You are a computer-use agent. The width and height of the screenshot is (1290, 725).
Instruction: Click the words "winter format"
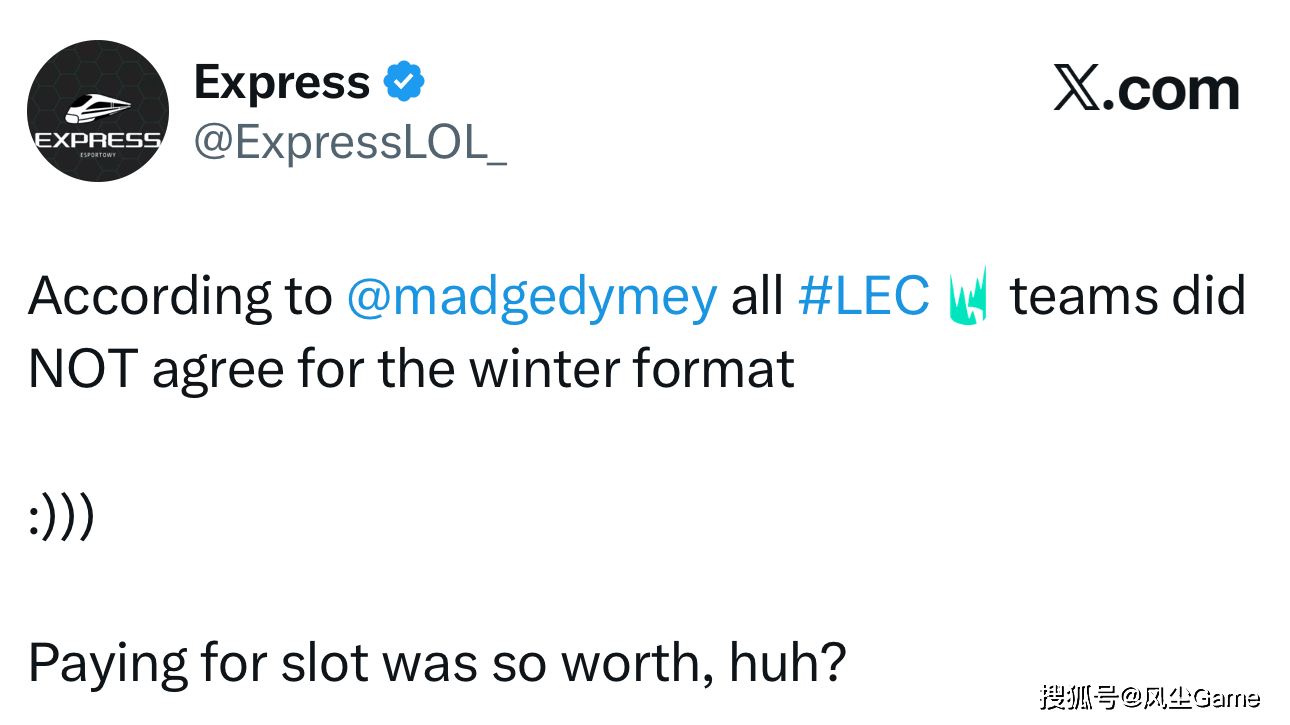pos(632,370)
